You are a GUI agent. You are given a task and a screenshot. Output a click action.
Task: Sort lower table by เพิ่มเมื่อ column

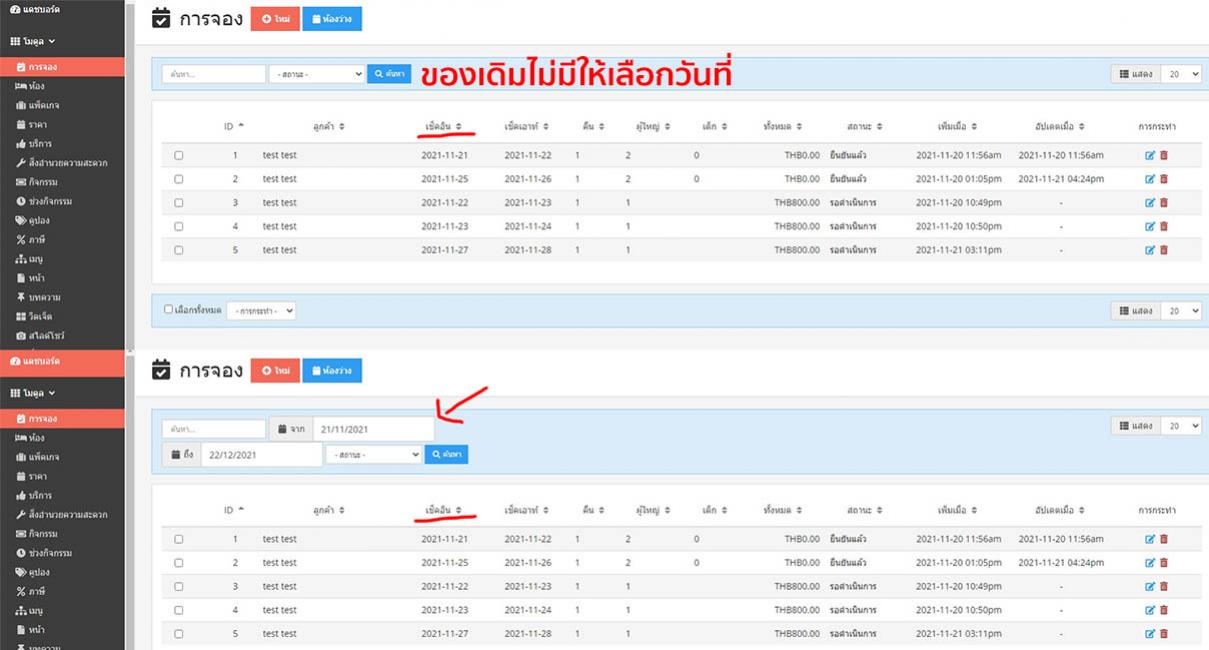coord(958,510)
